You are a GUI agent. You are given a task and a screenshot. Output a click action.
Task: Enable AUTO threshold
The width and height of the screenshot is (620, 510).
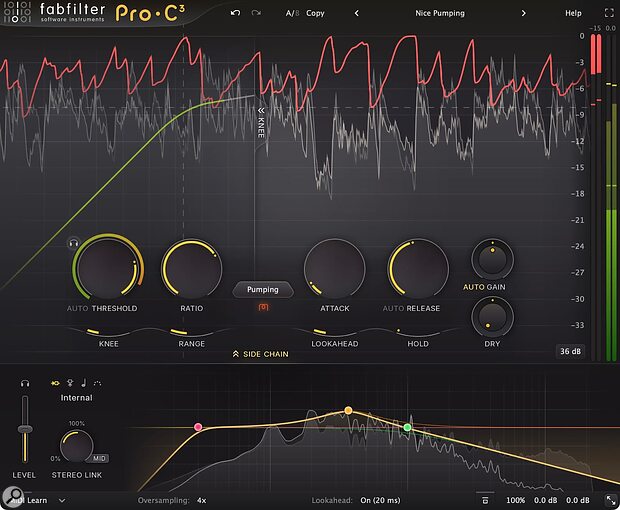point(77,308)
